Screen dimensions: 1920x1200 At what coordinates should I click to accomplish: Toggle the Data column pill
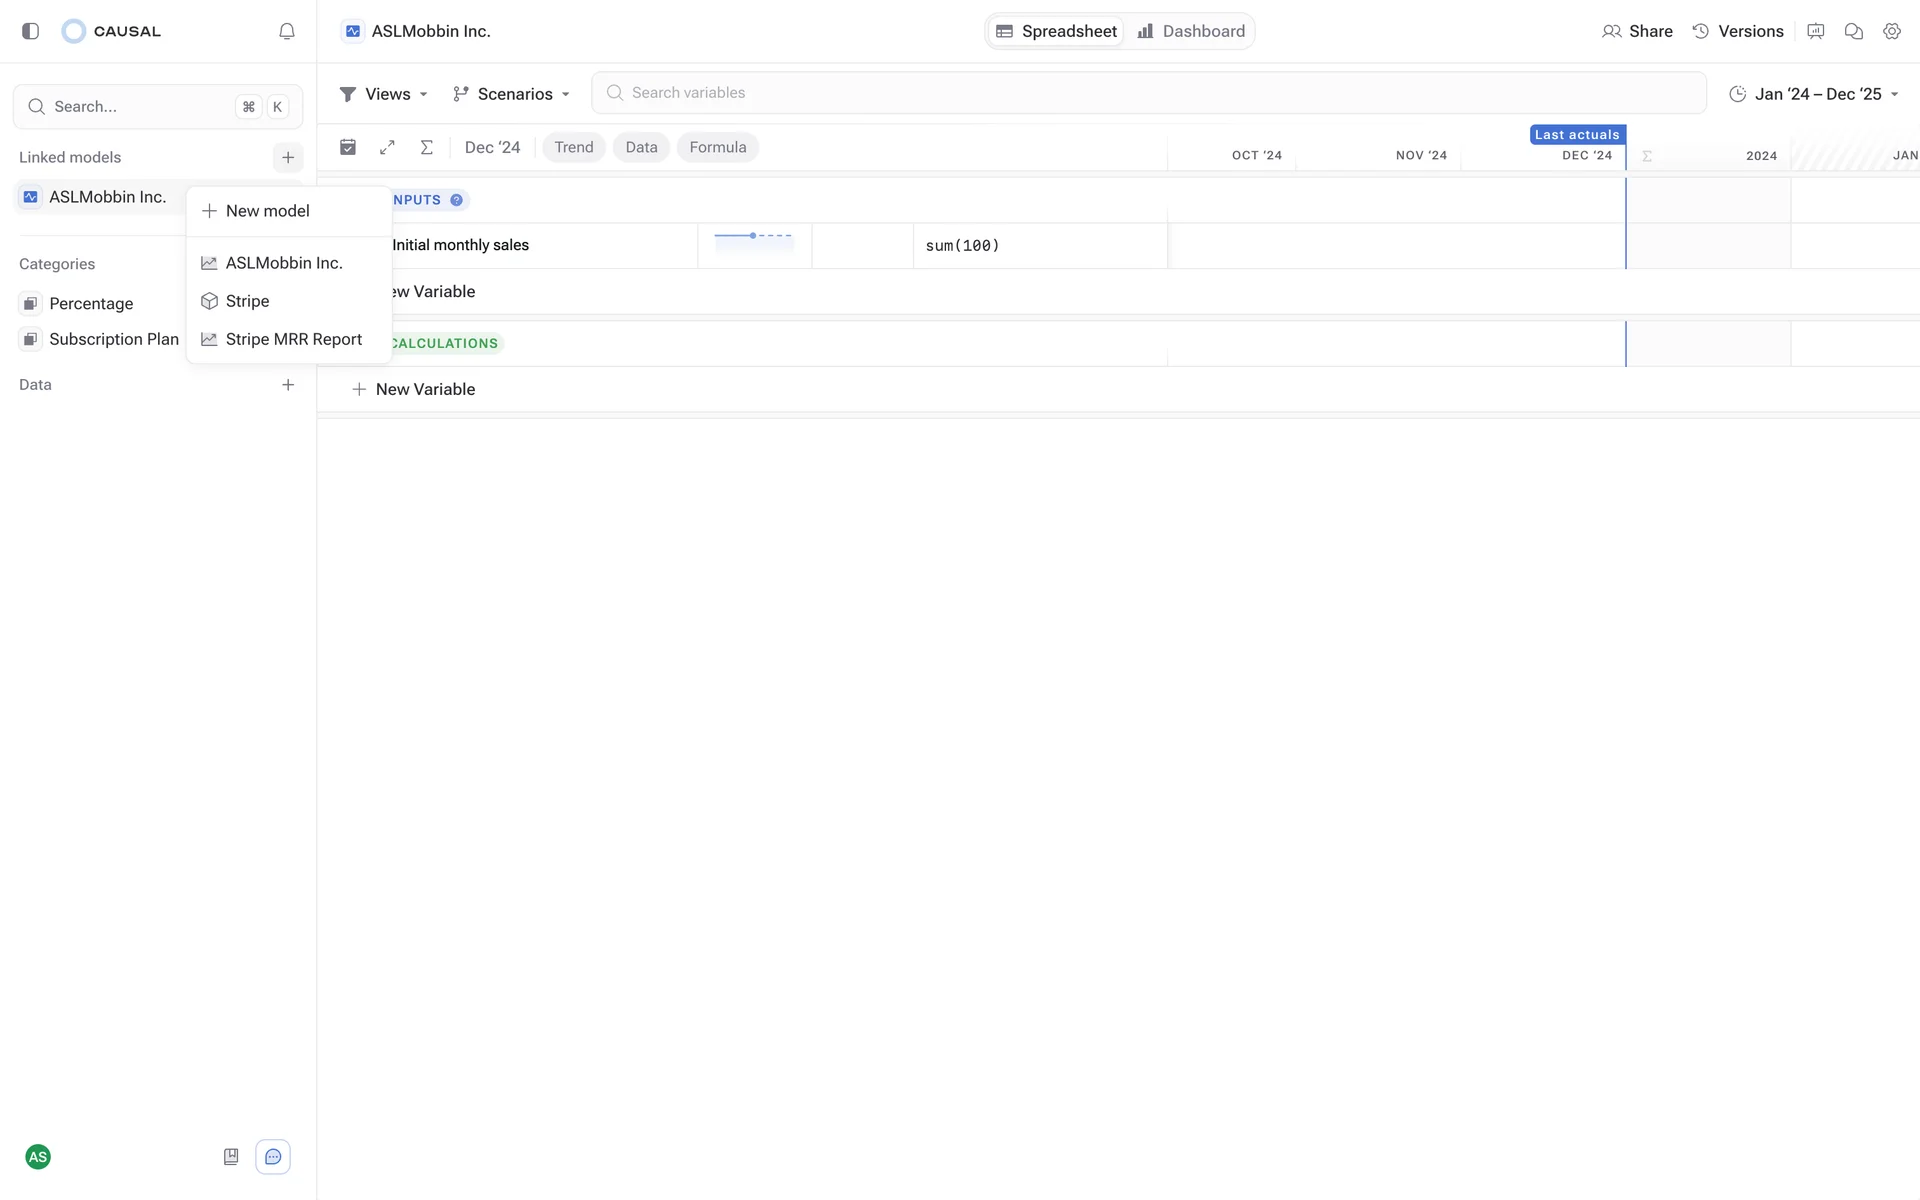[641, 147]
